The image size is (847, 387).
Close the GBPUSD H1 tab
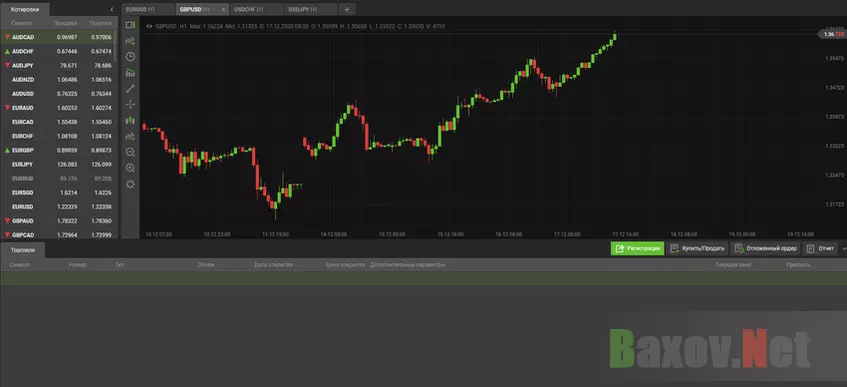223,10
